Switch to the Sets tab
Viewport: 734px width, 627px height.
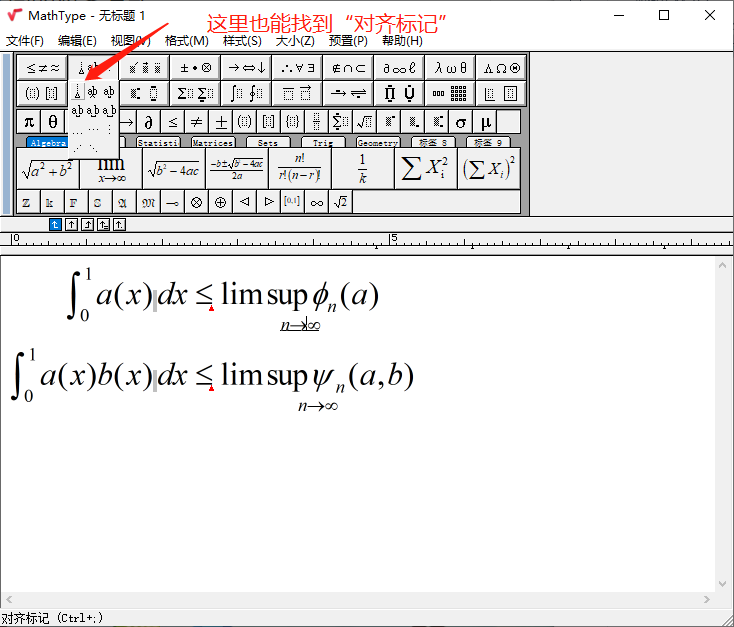click(268, 142)
